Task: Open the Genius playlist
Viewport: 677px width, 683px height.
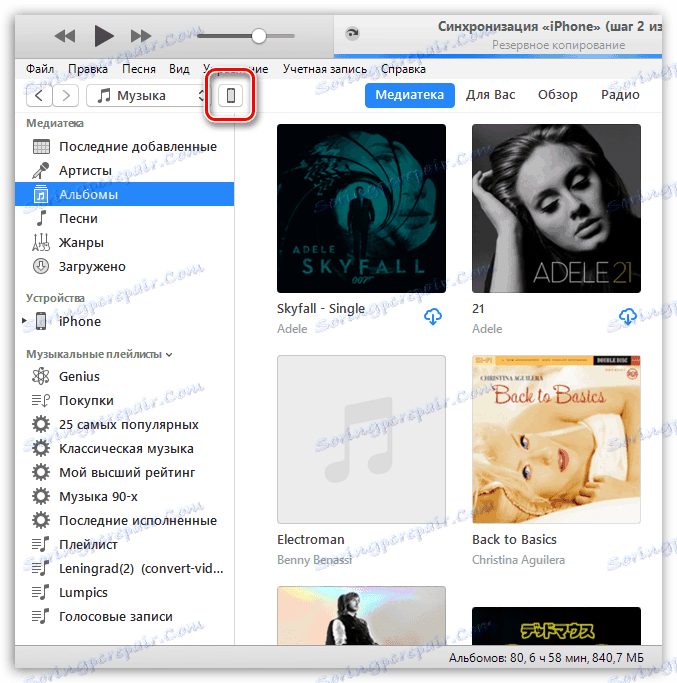Action: pyautogui.click(x=125, y=376)
